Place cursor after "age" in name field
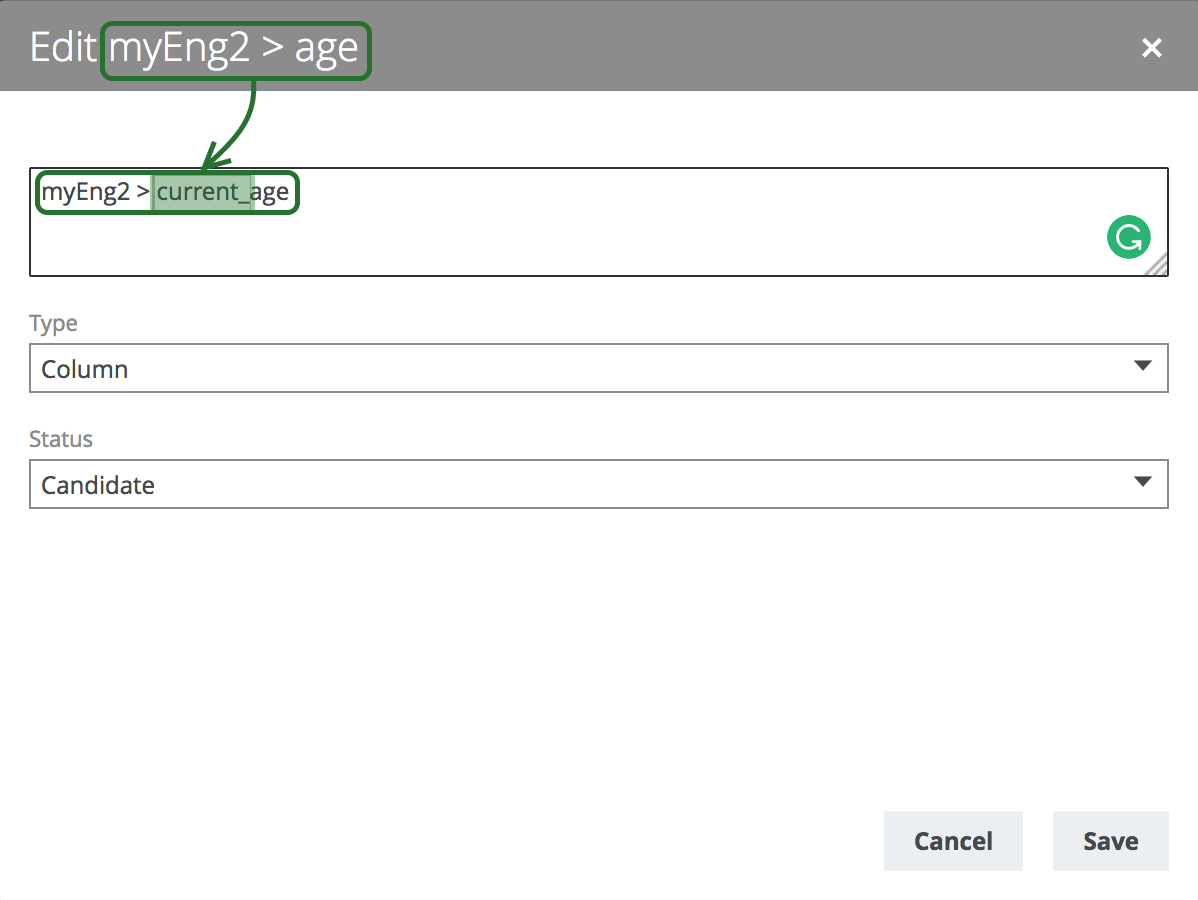The height and width of the screenshot is (900, 1198). (x=290, y=192)
